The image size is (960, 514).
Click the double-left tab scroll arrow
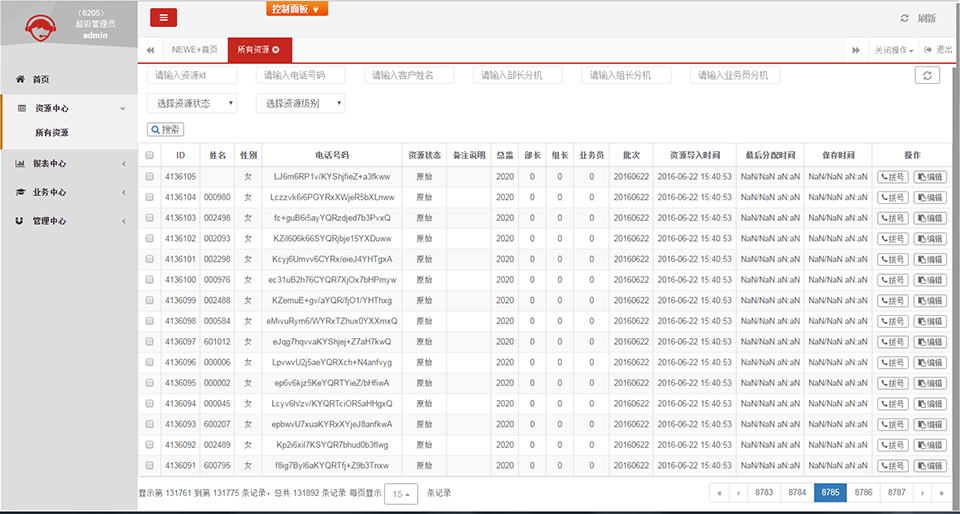coord(150,50)
